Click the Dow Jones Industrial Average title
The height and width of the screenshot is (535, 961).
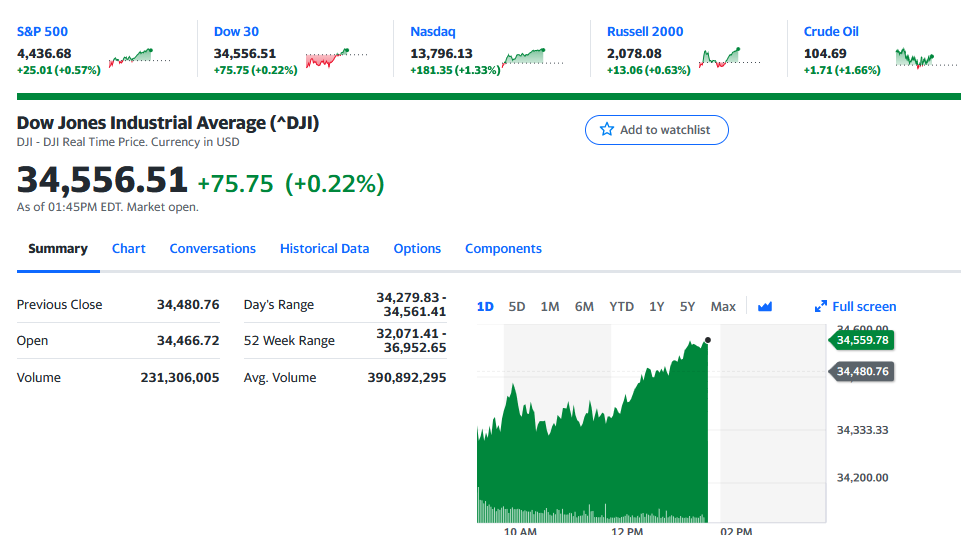coord(168,123)
